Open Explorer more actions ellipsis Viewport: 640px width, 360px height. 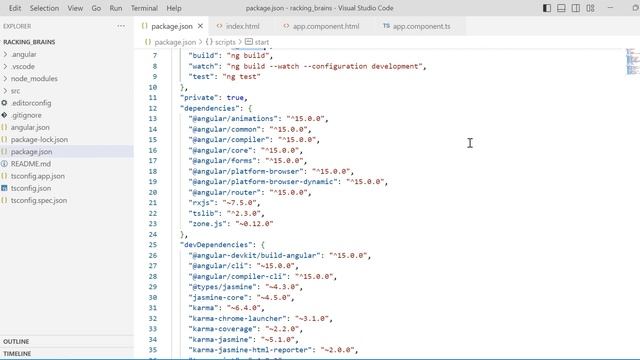[x=121, y=26]
